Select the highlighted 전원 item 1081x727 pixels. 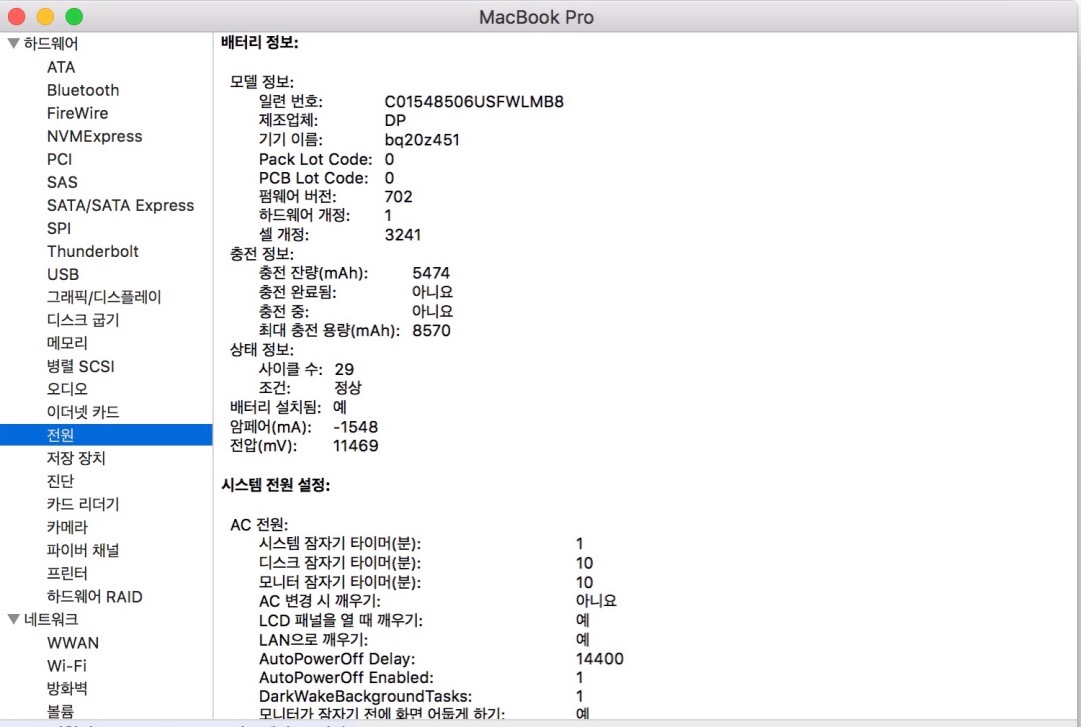(60, 435)
